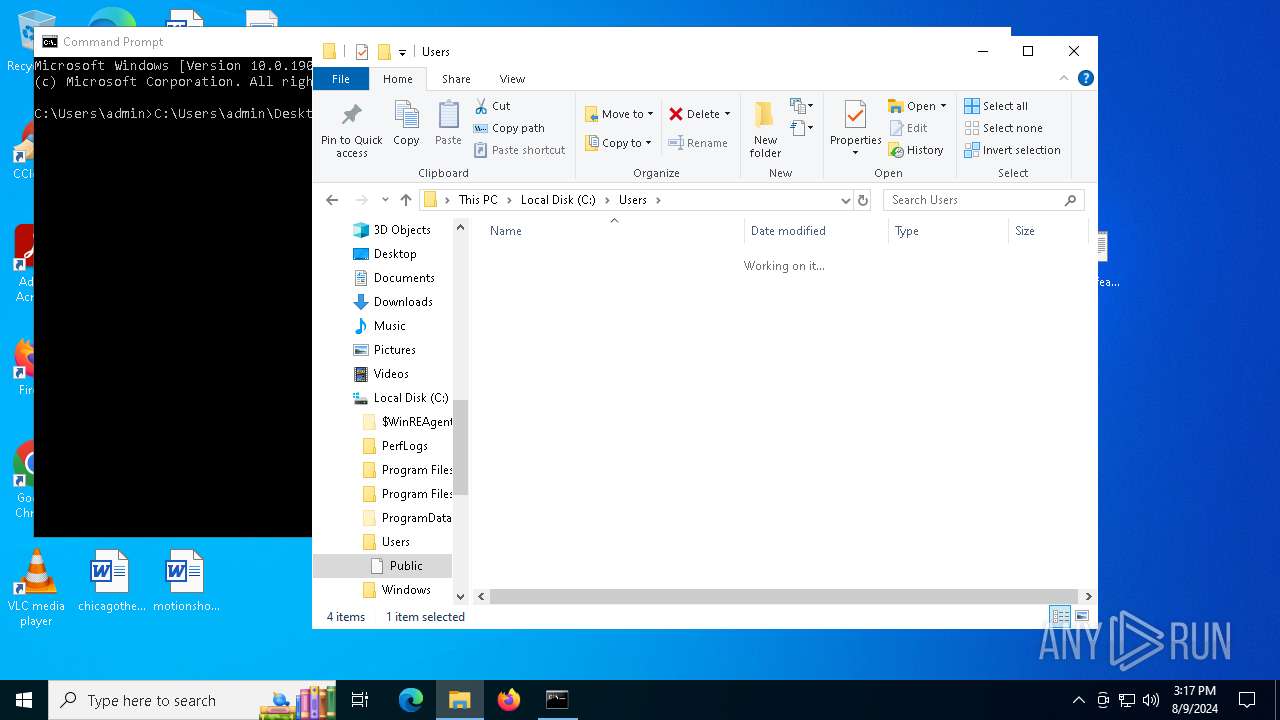
Task: Select Documents in navigation pane
Action: coord(404,278)
